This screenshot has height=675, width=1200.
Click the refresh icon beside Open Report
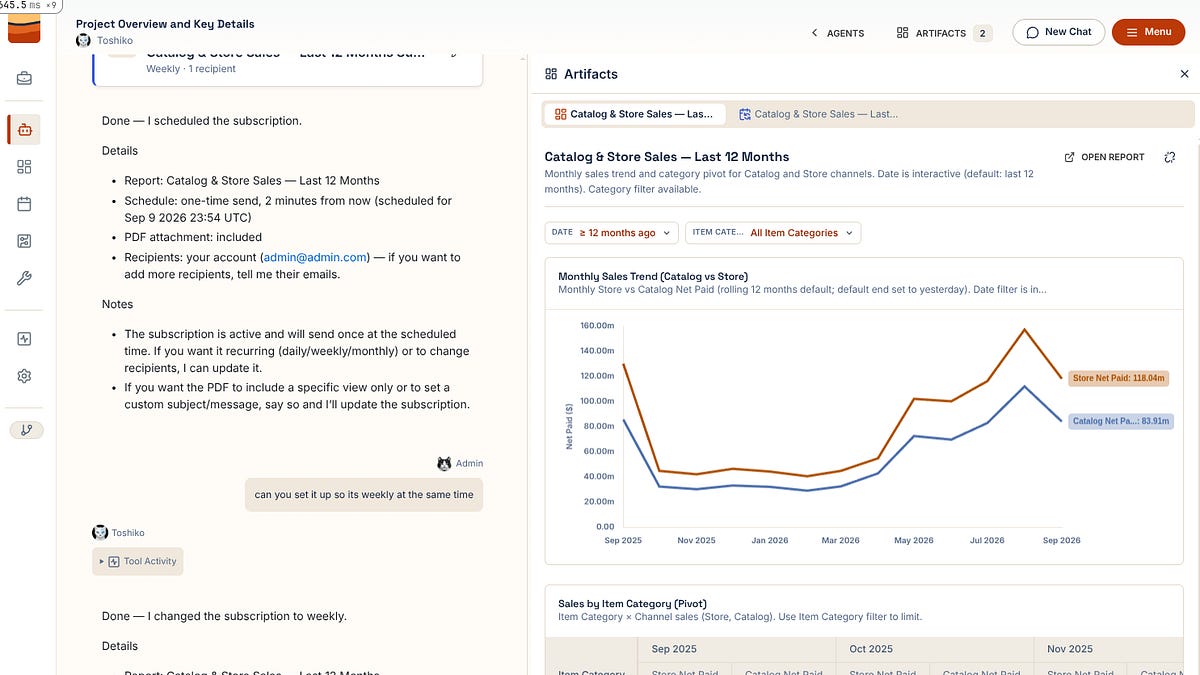pyautogui.click(x=1170, y=157)
